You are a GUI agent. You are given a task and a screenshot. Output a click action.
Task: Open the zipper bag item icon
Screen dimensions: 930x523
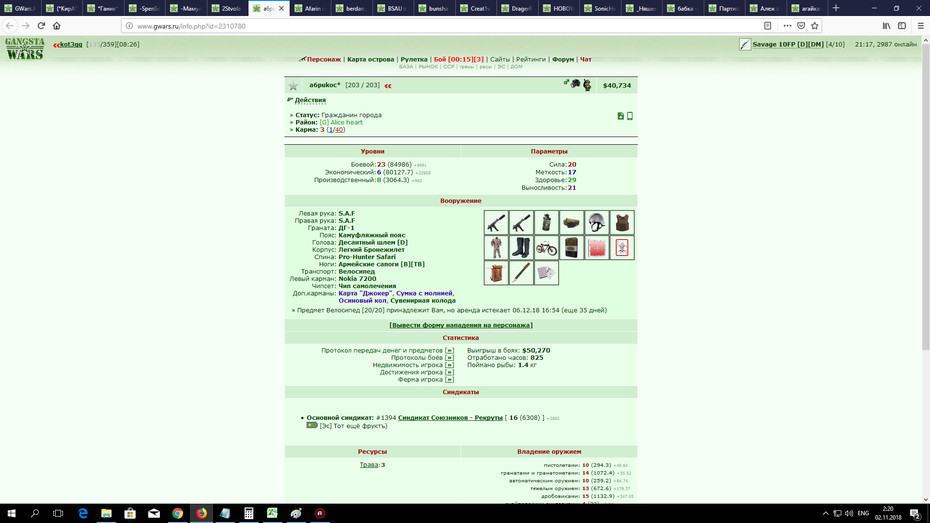coord(496,273)
